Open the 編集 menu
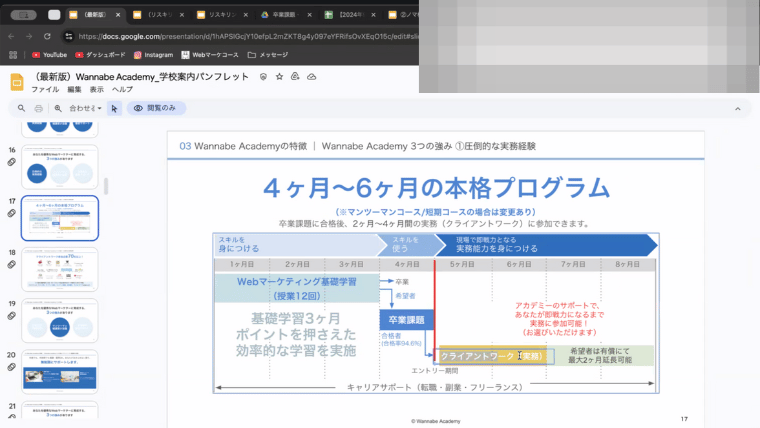Screen dimensions: 760x428 point(74,90)
